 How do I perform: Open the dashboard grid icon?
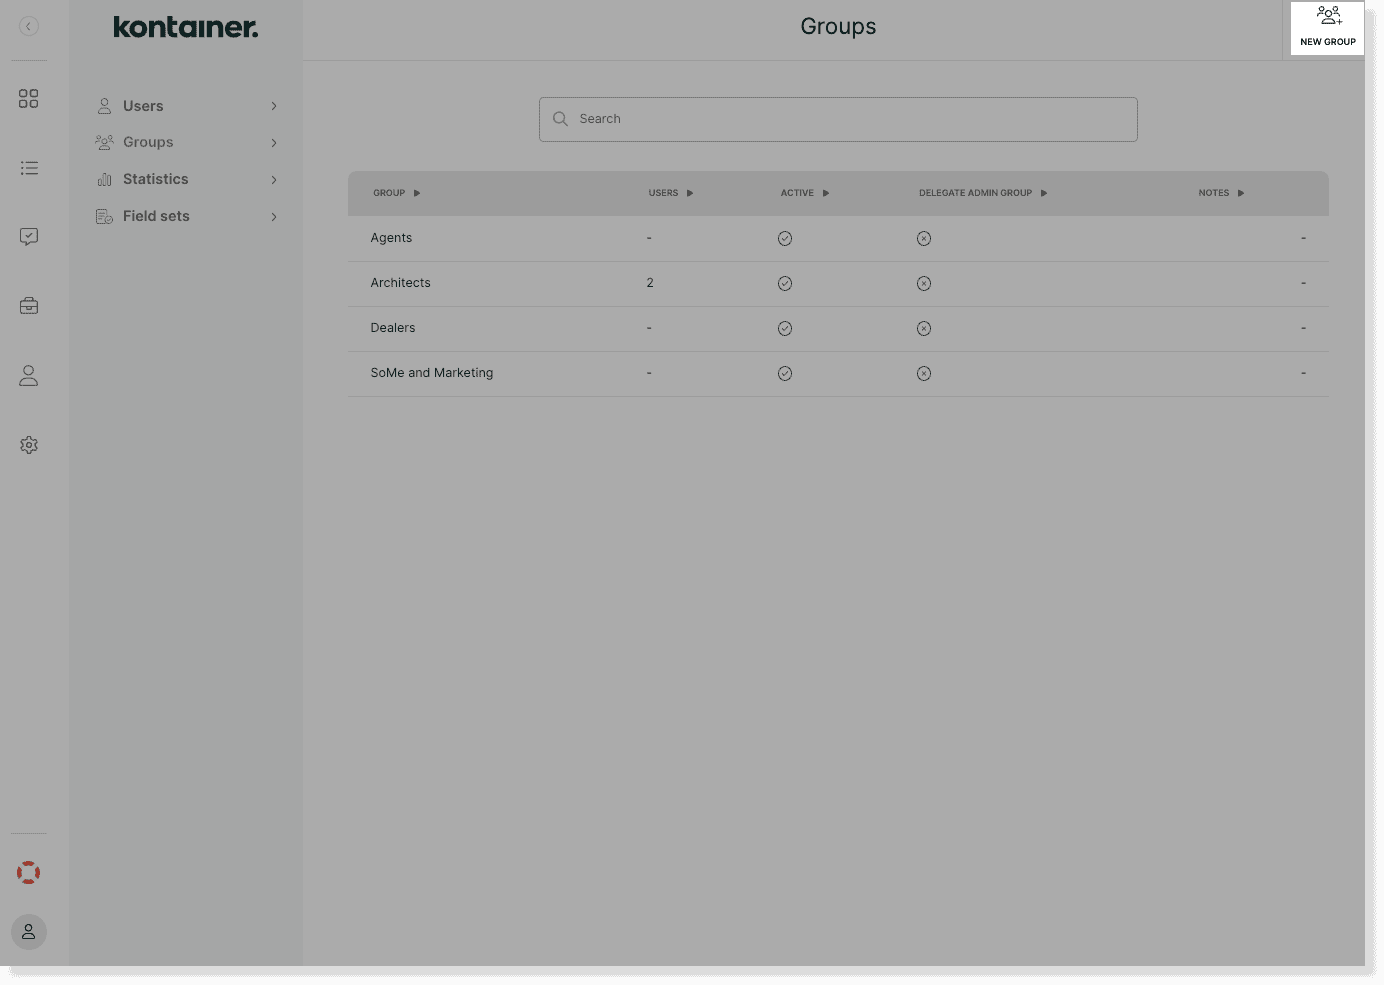pos(29,98)
